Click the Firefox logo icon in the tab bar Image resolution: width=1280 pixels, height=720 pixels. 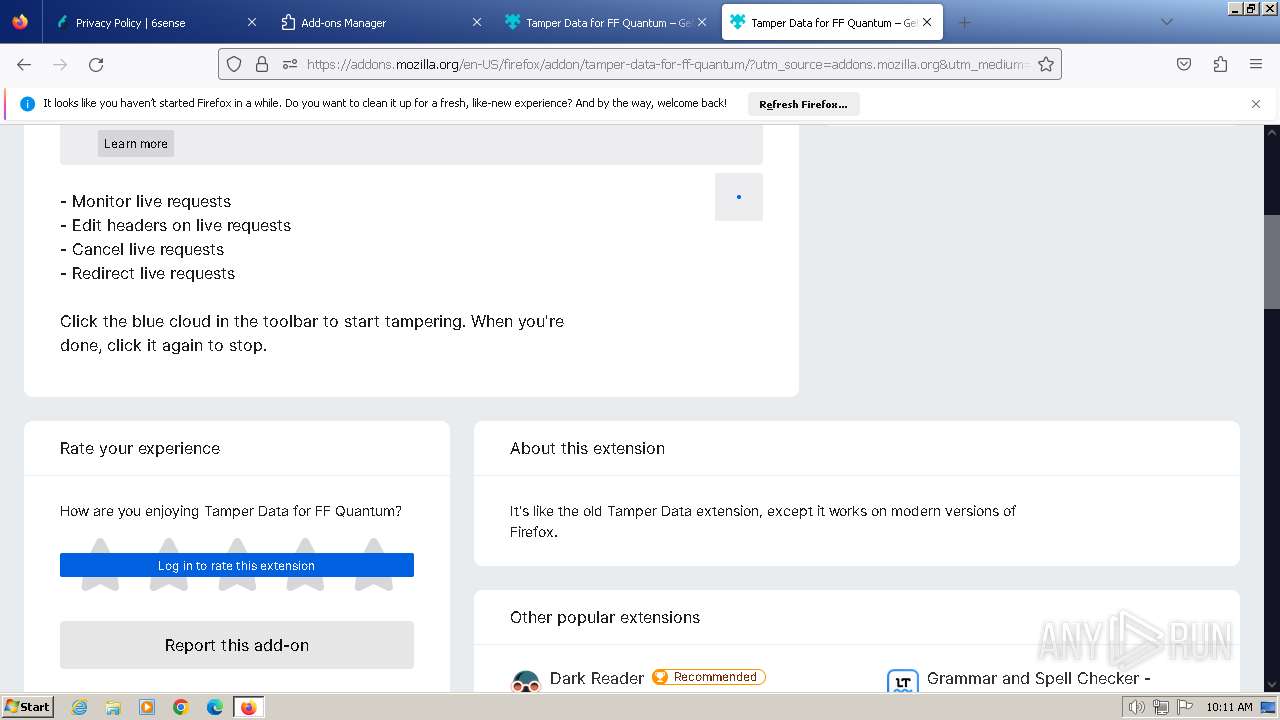[x=20, y=22]
